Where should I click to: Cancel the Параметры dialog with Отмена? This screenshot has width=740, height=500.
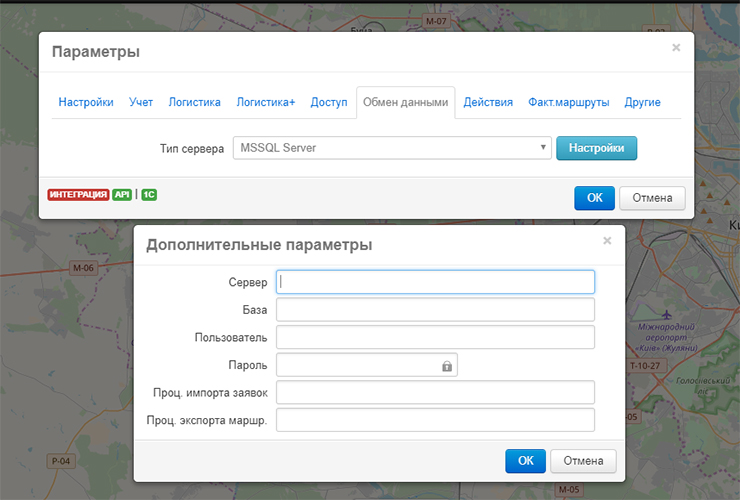pyautogui.click(x=652, y=198)
